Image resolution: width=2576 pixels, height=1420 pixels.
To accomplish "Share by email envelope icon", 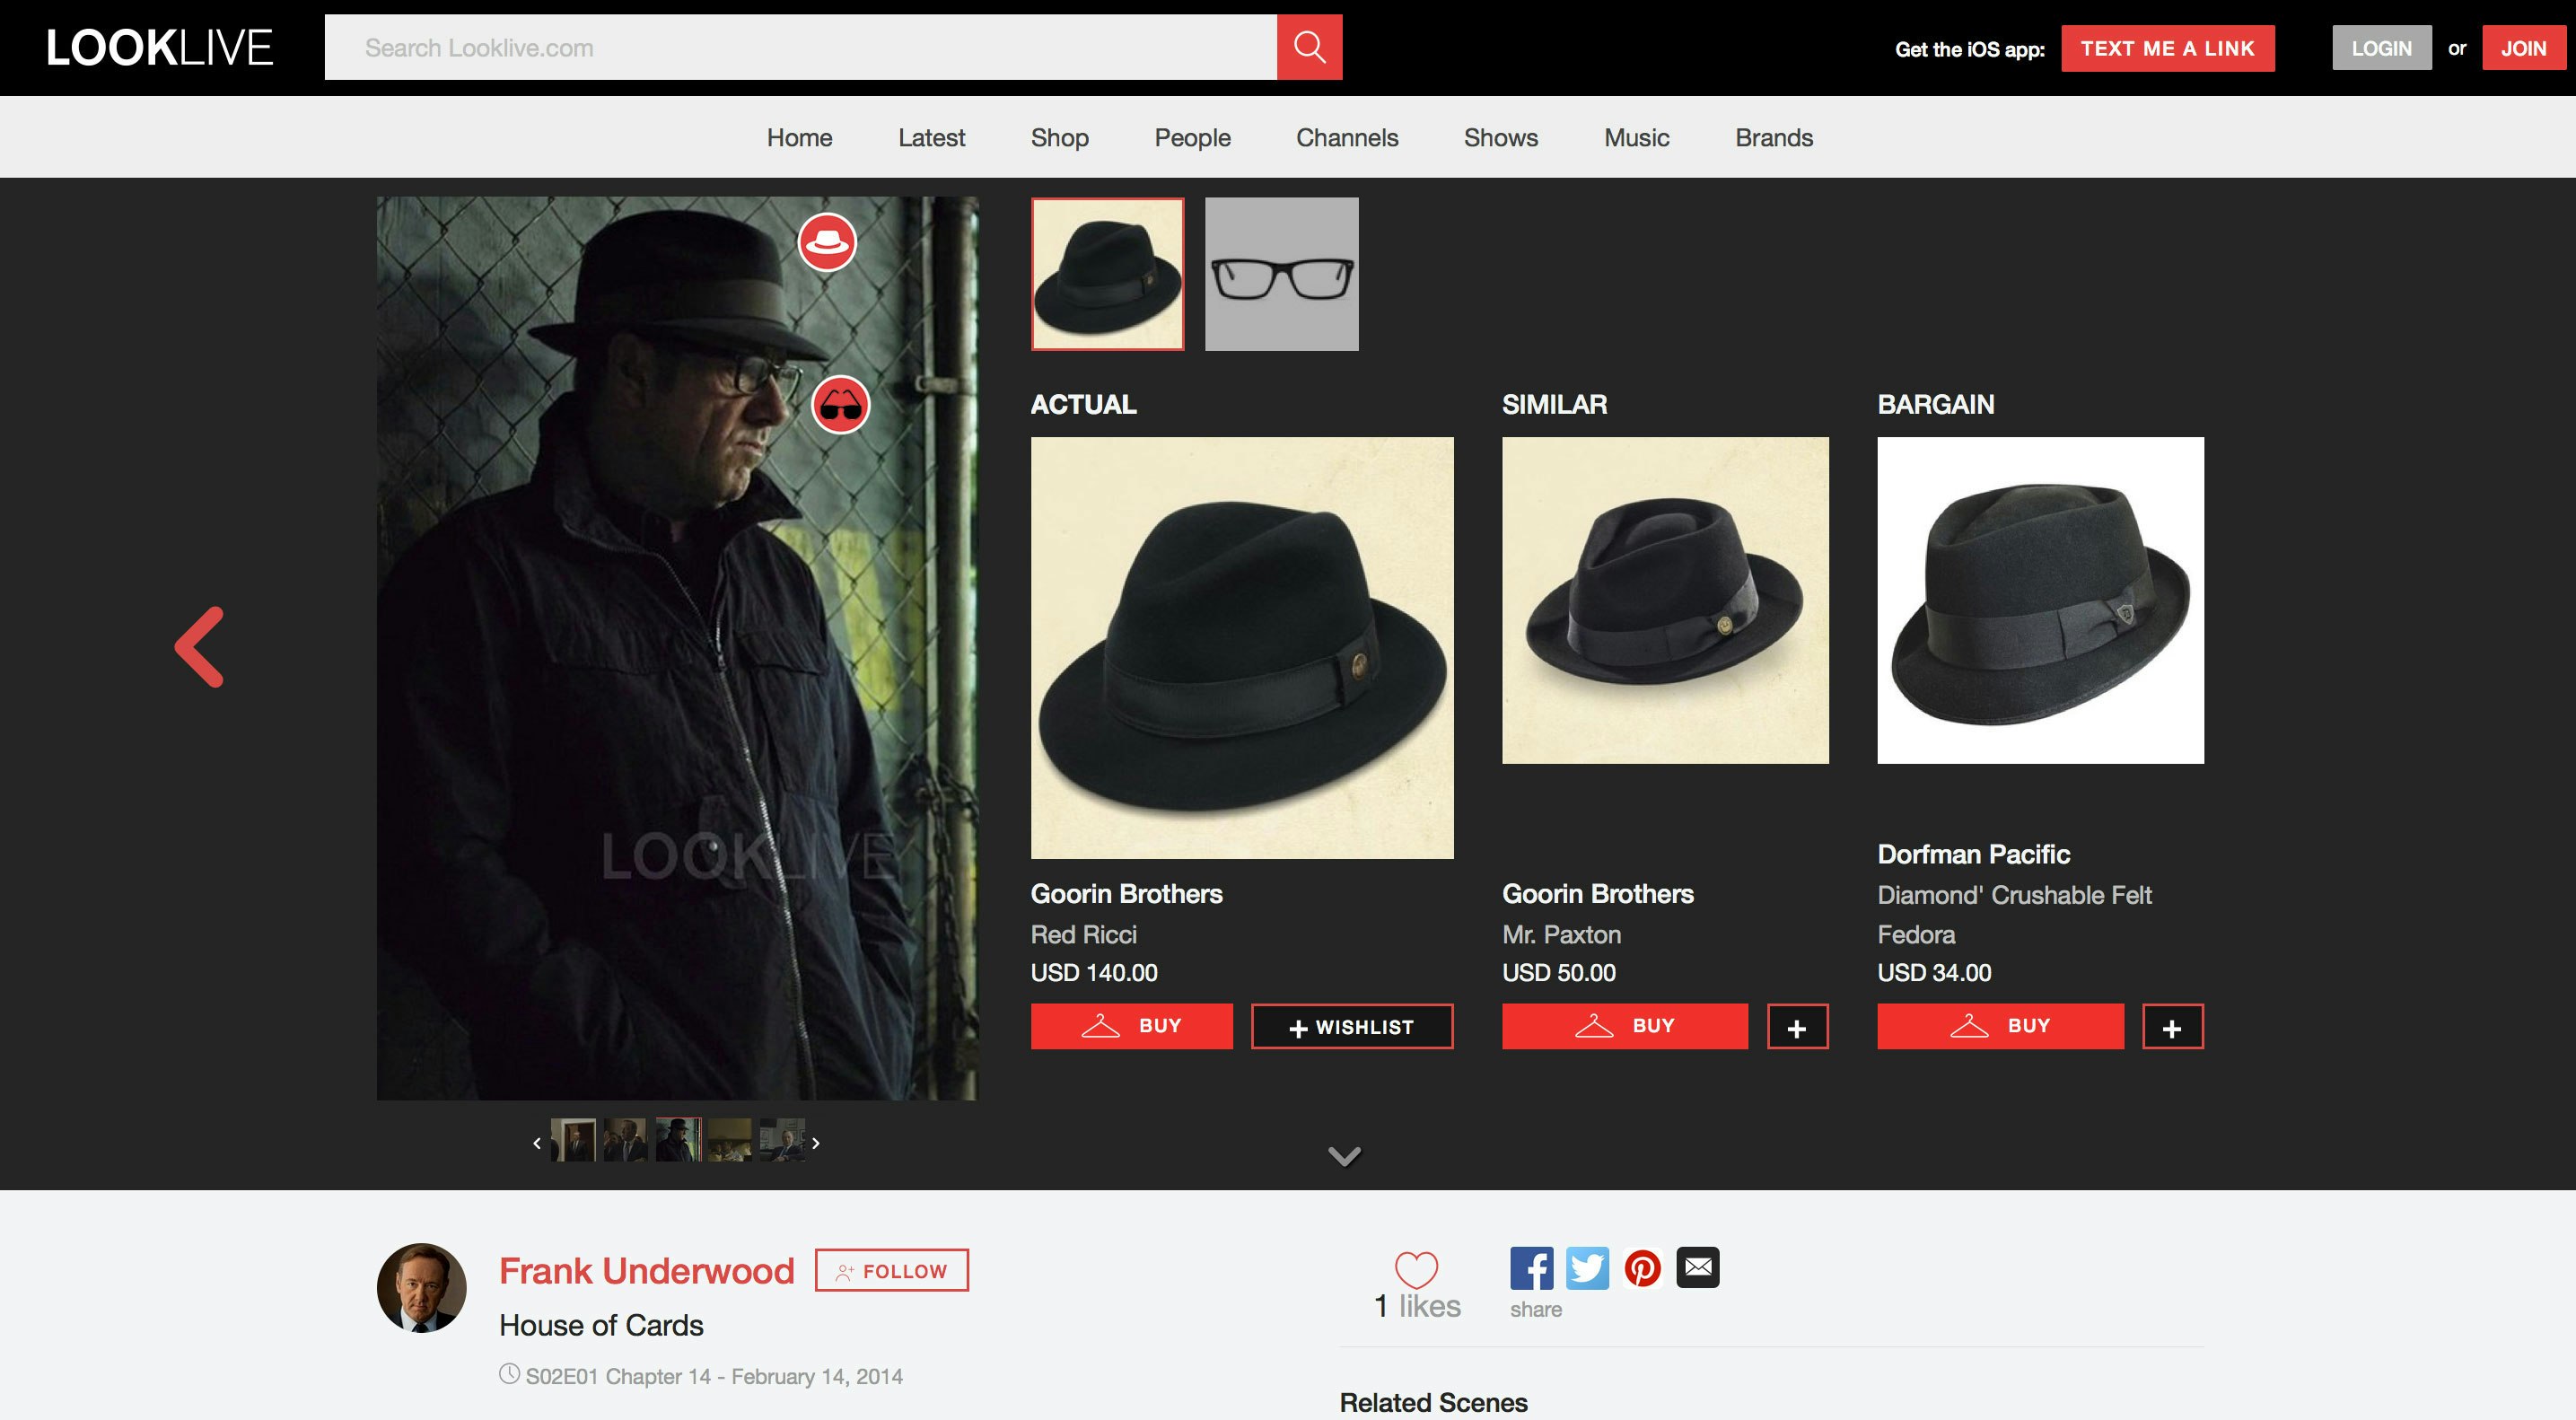I will pos(1698,1267).
